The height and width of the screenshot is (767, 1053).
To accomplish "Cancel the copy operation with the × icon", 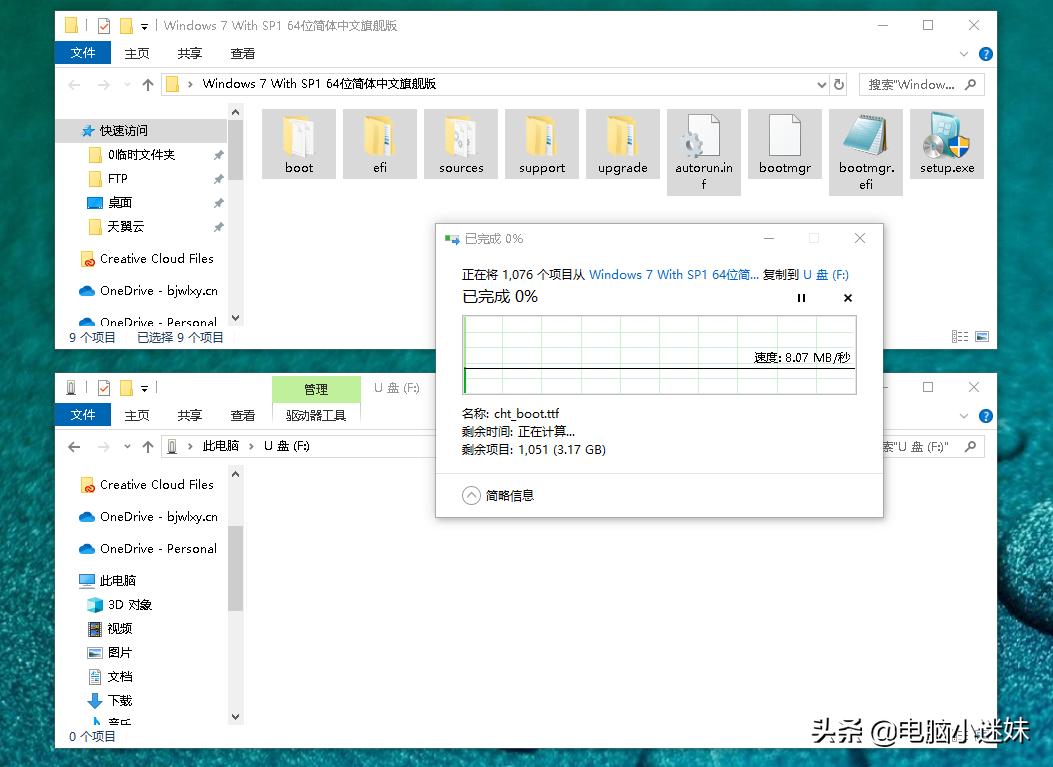I will tap(846, 297).
